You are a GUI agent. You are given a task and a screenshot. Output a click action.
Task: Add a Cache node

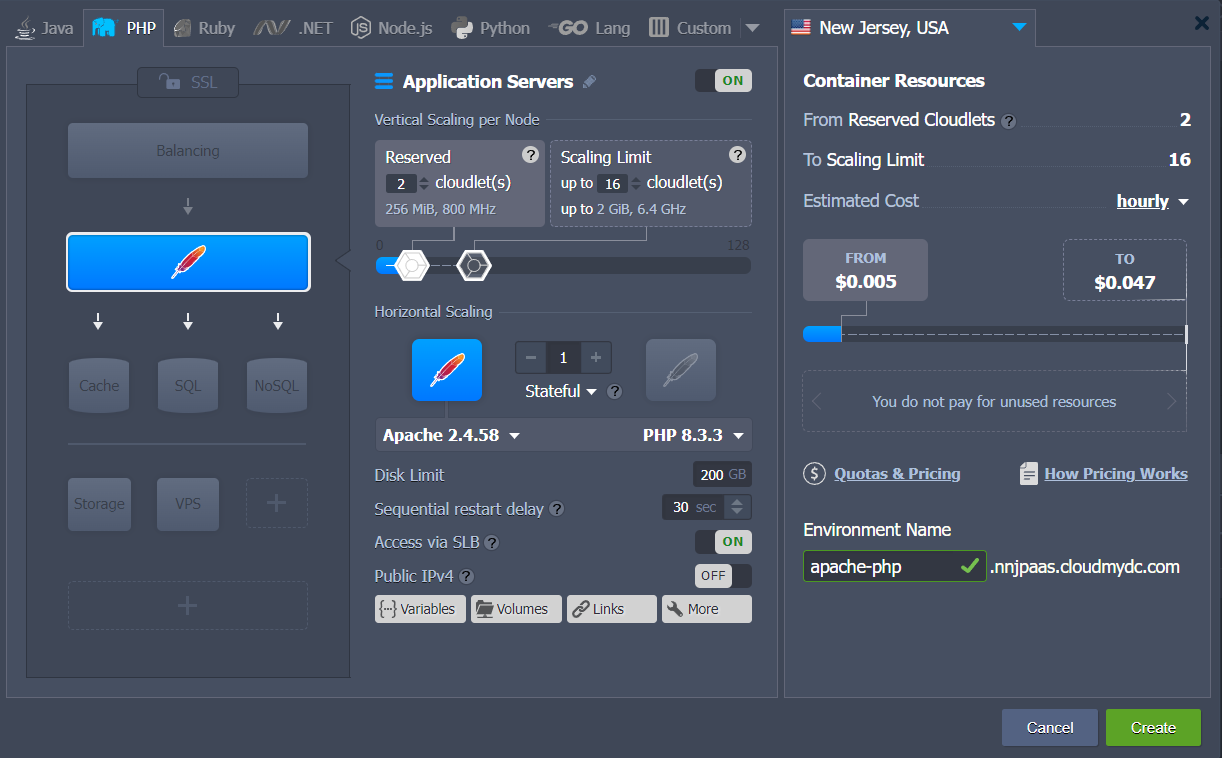coord(99,385)
